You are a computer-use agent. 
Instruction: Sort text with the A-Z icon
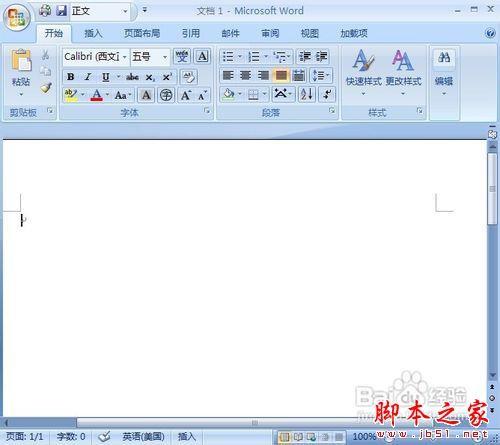307,94
